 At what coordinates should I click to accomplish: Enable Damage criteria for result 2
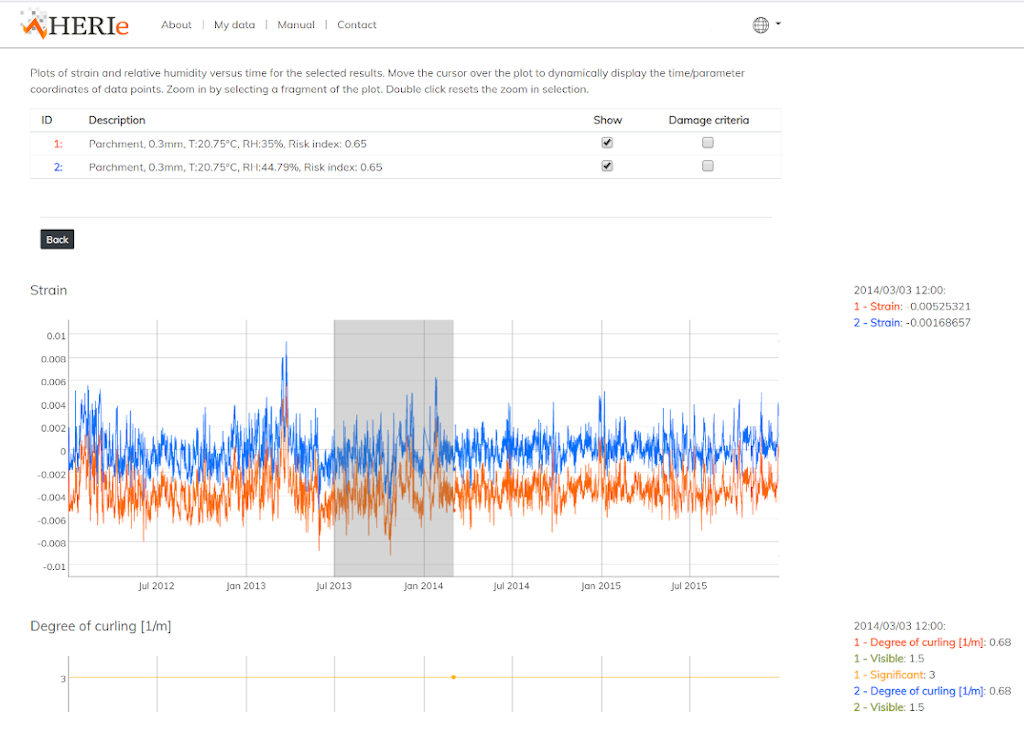[708, 167]
